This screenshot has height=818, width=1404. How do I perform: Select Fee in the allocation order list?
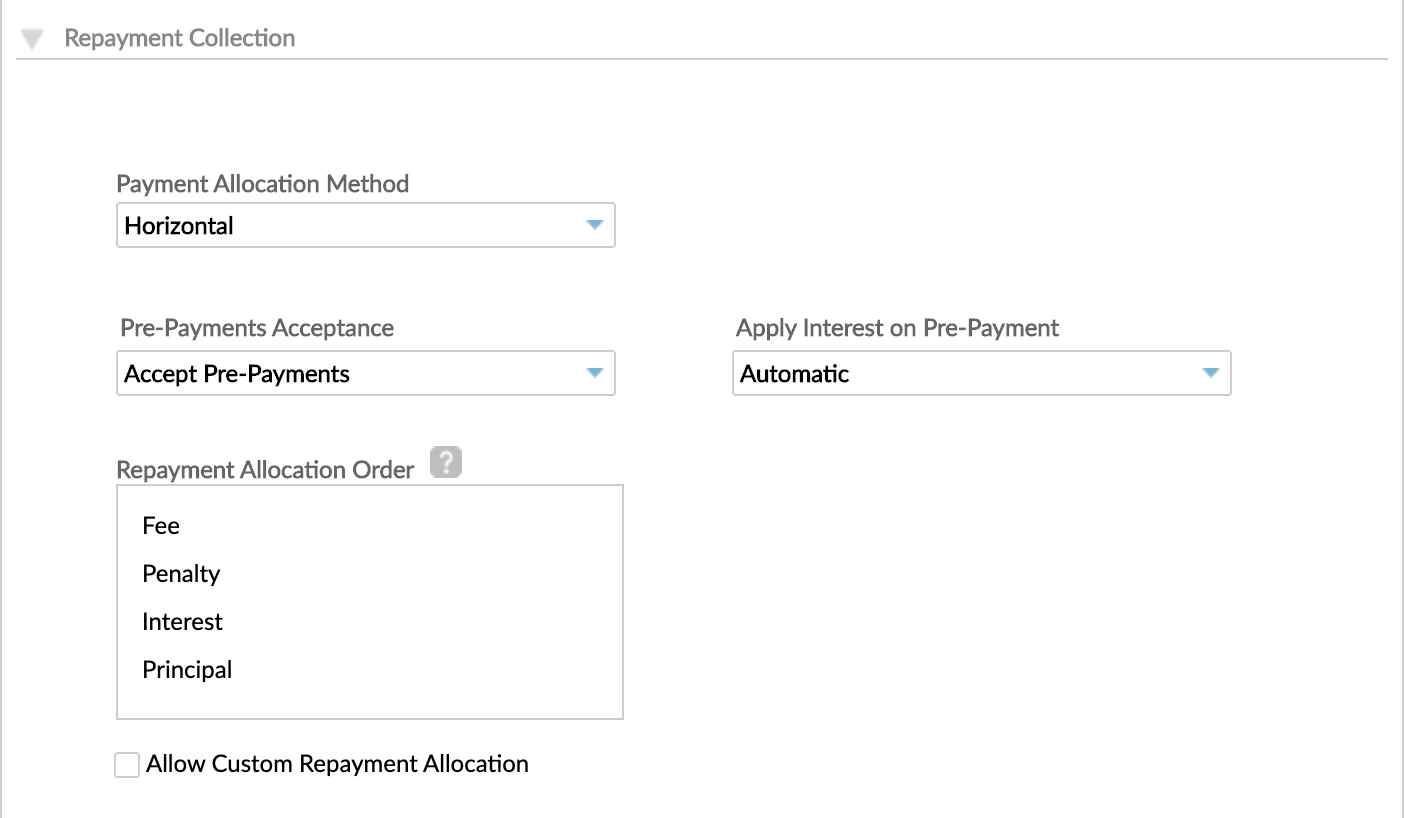click(x=161, y=525)
